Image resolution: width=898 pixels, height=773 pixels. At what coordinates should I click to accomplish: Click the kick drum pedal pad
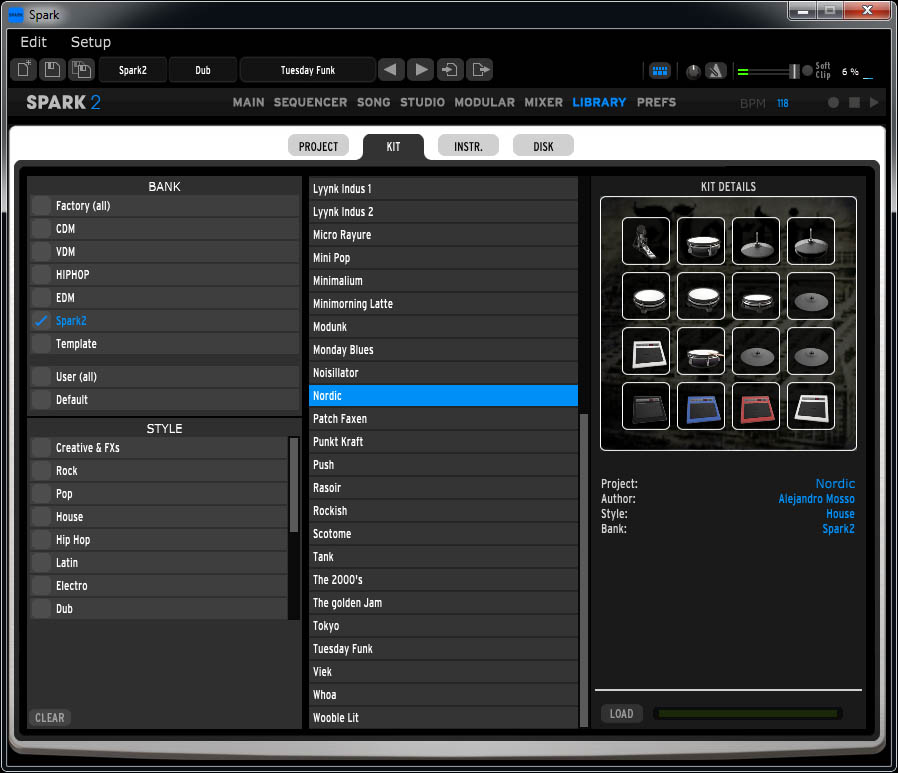point(645,241)
